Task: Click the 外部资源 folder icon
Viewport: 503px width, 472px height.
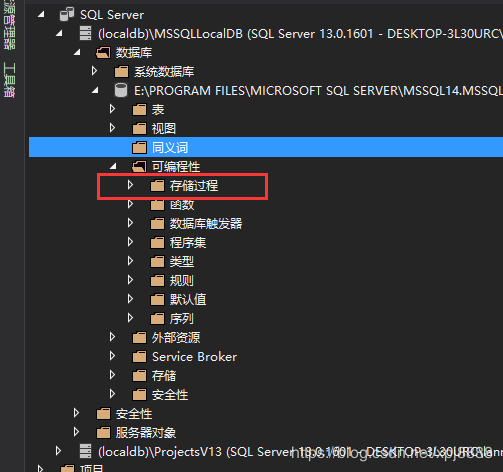Action: 139,338
